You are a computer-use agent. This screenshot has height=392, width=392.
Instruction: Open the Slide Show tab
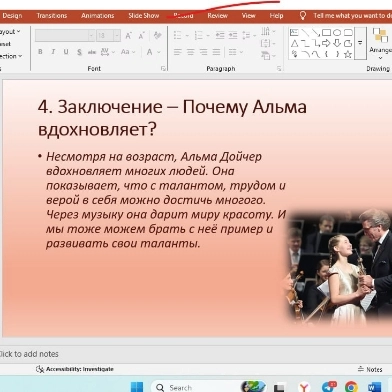(144, 16)
